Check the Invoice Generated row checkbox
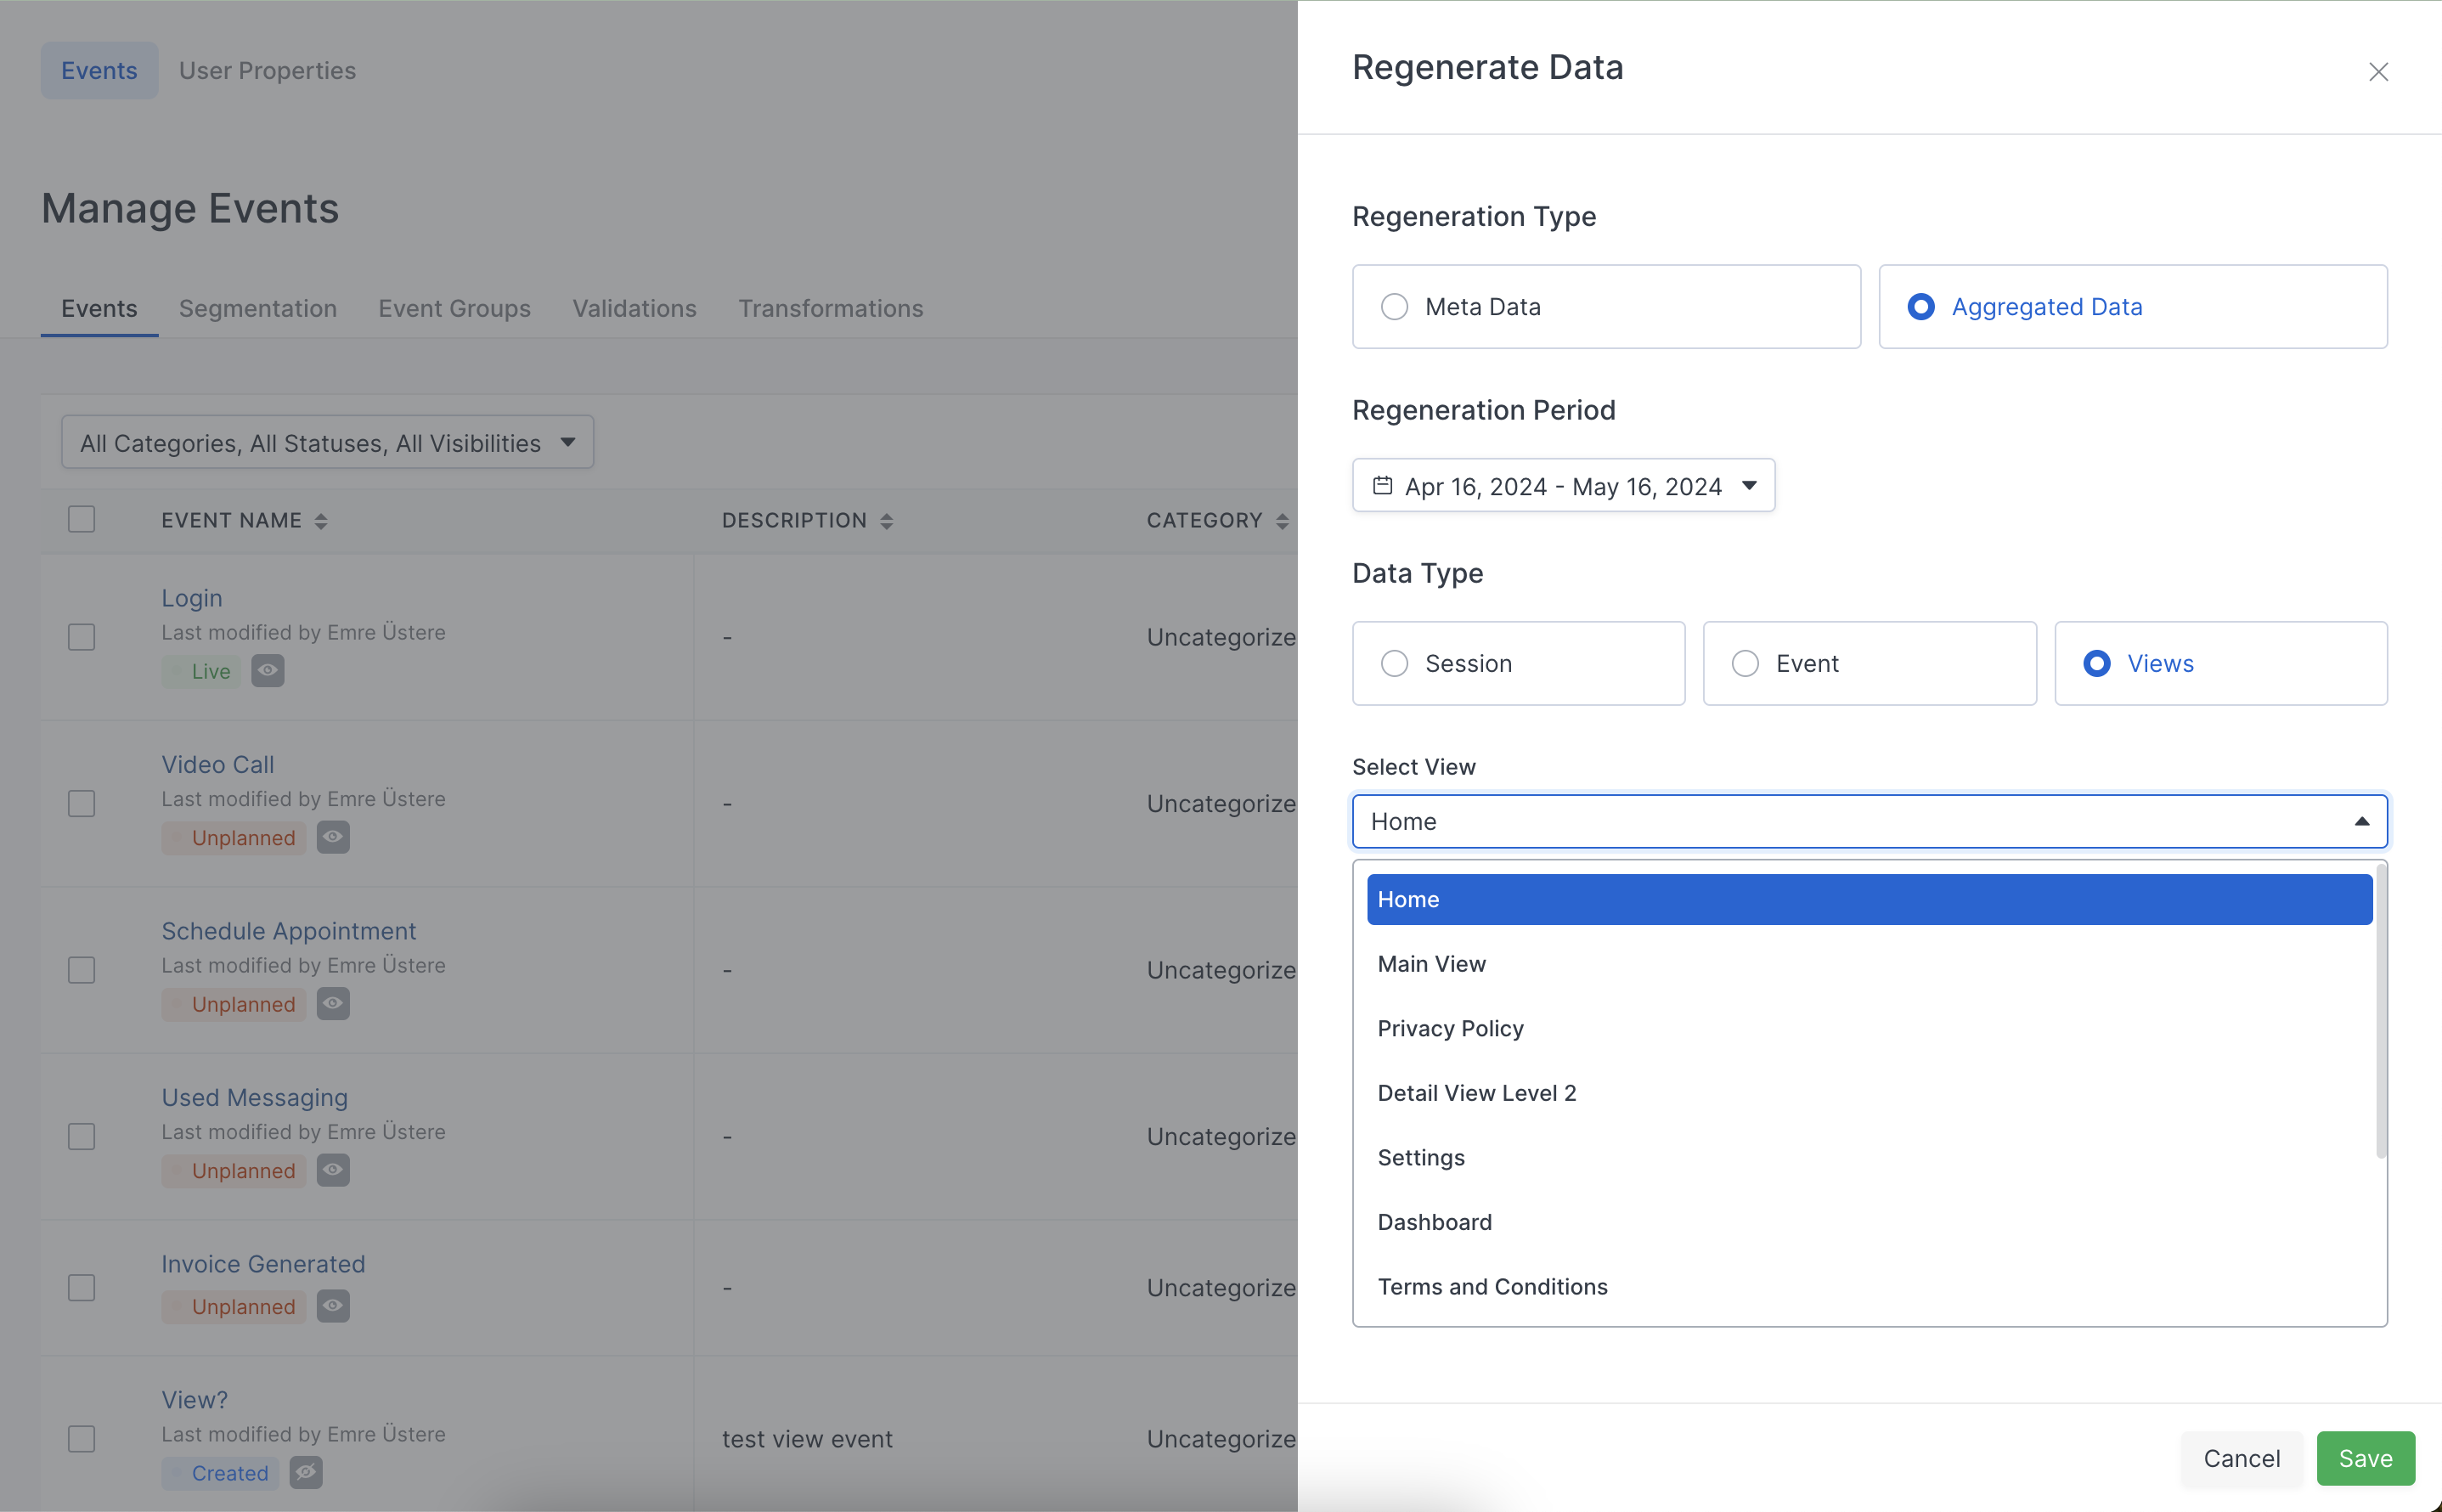2442x1512 pixels. click(x=82, y=1288)
